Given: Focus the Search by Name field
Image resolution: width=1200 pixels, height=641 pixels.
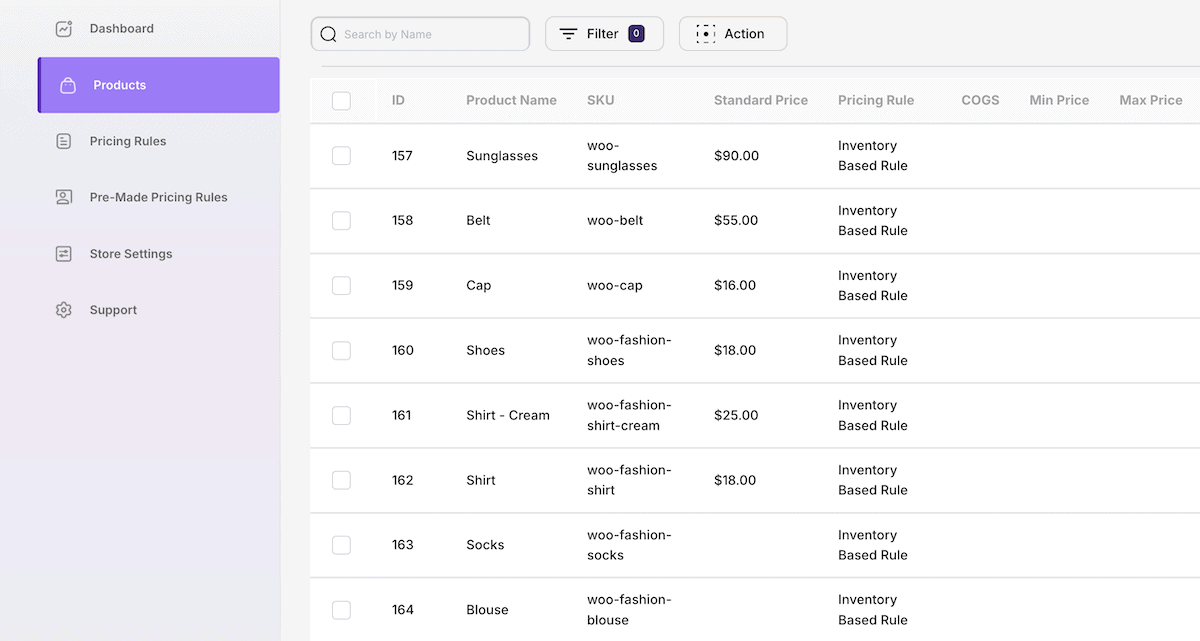Looking at the screenshot, I should [420, 34].
